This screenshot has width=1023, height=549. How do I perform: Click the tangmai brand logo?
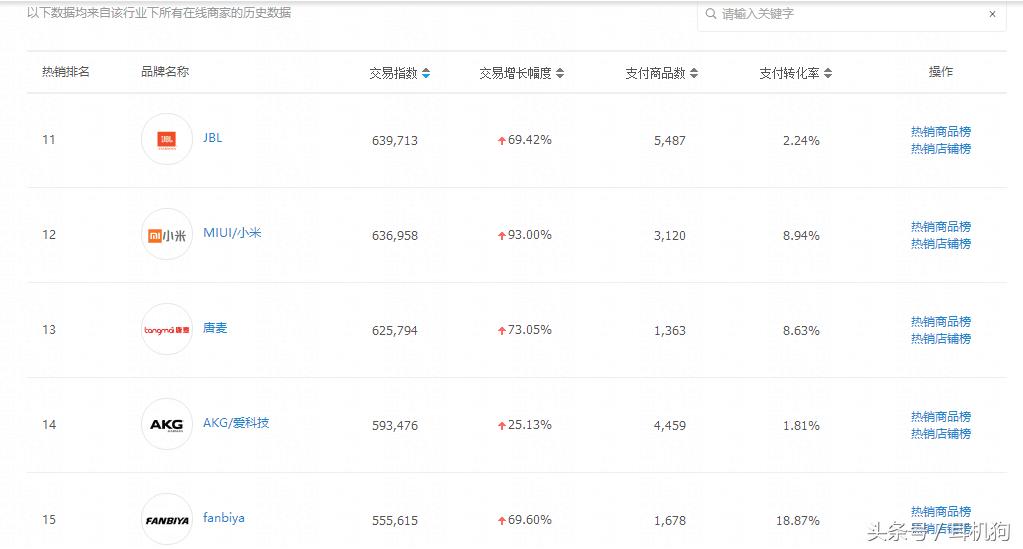[x=167, y=330]
